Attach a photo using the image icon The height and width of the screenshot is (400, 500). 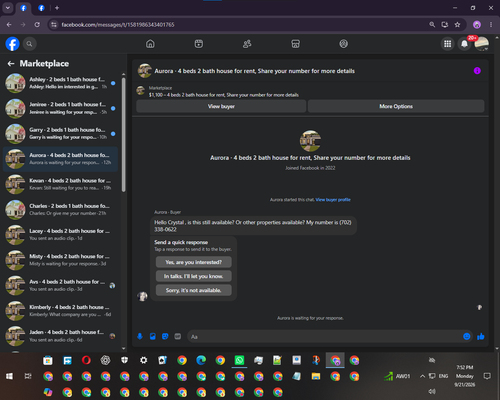[x=153, y=336]
